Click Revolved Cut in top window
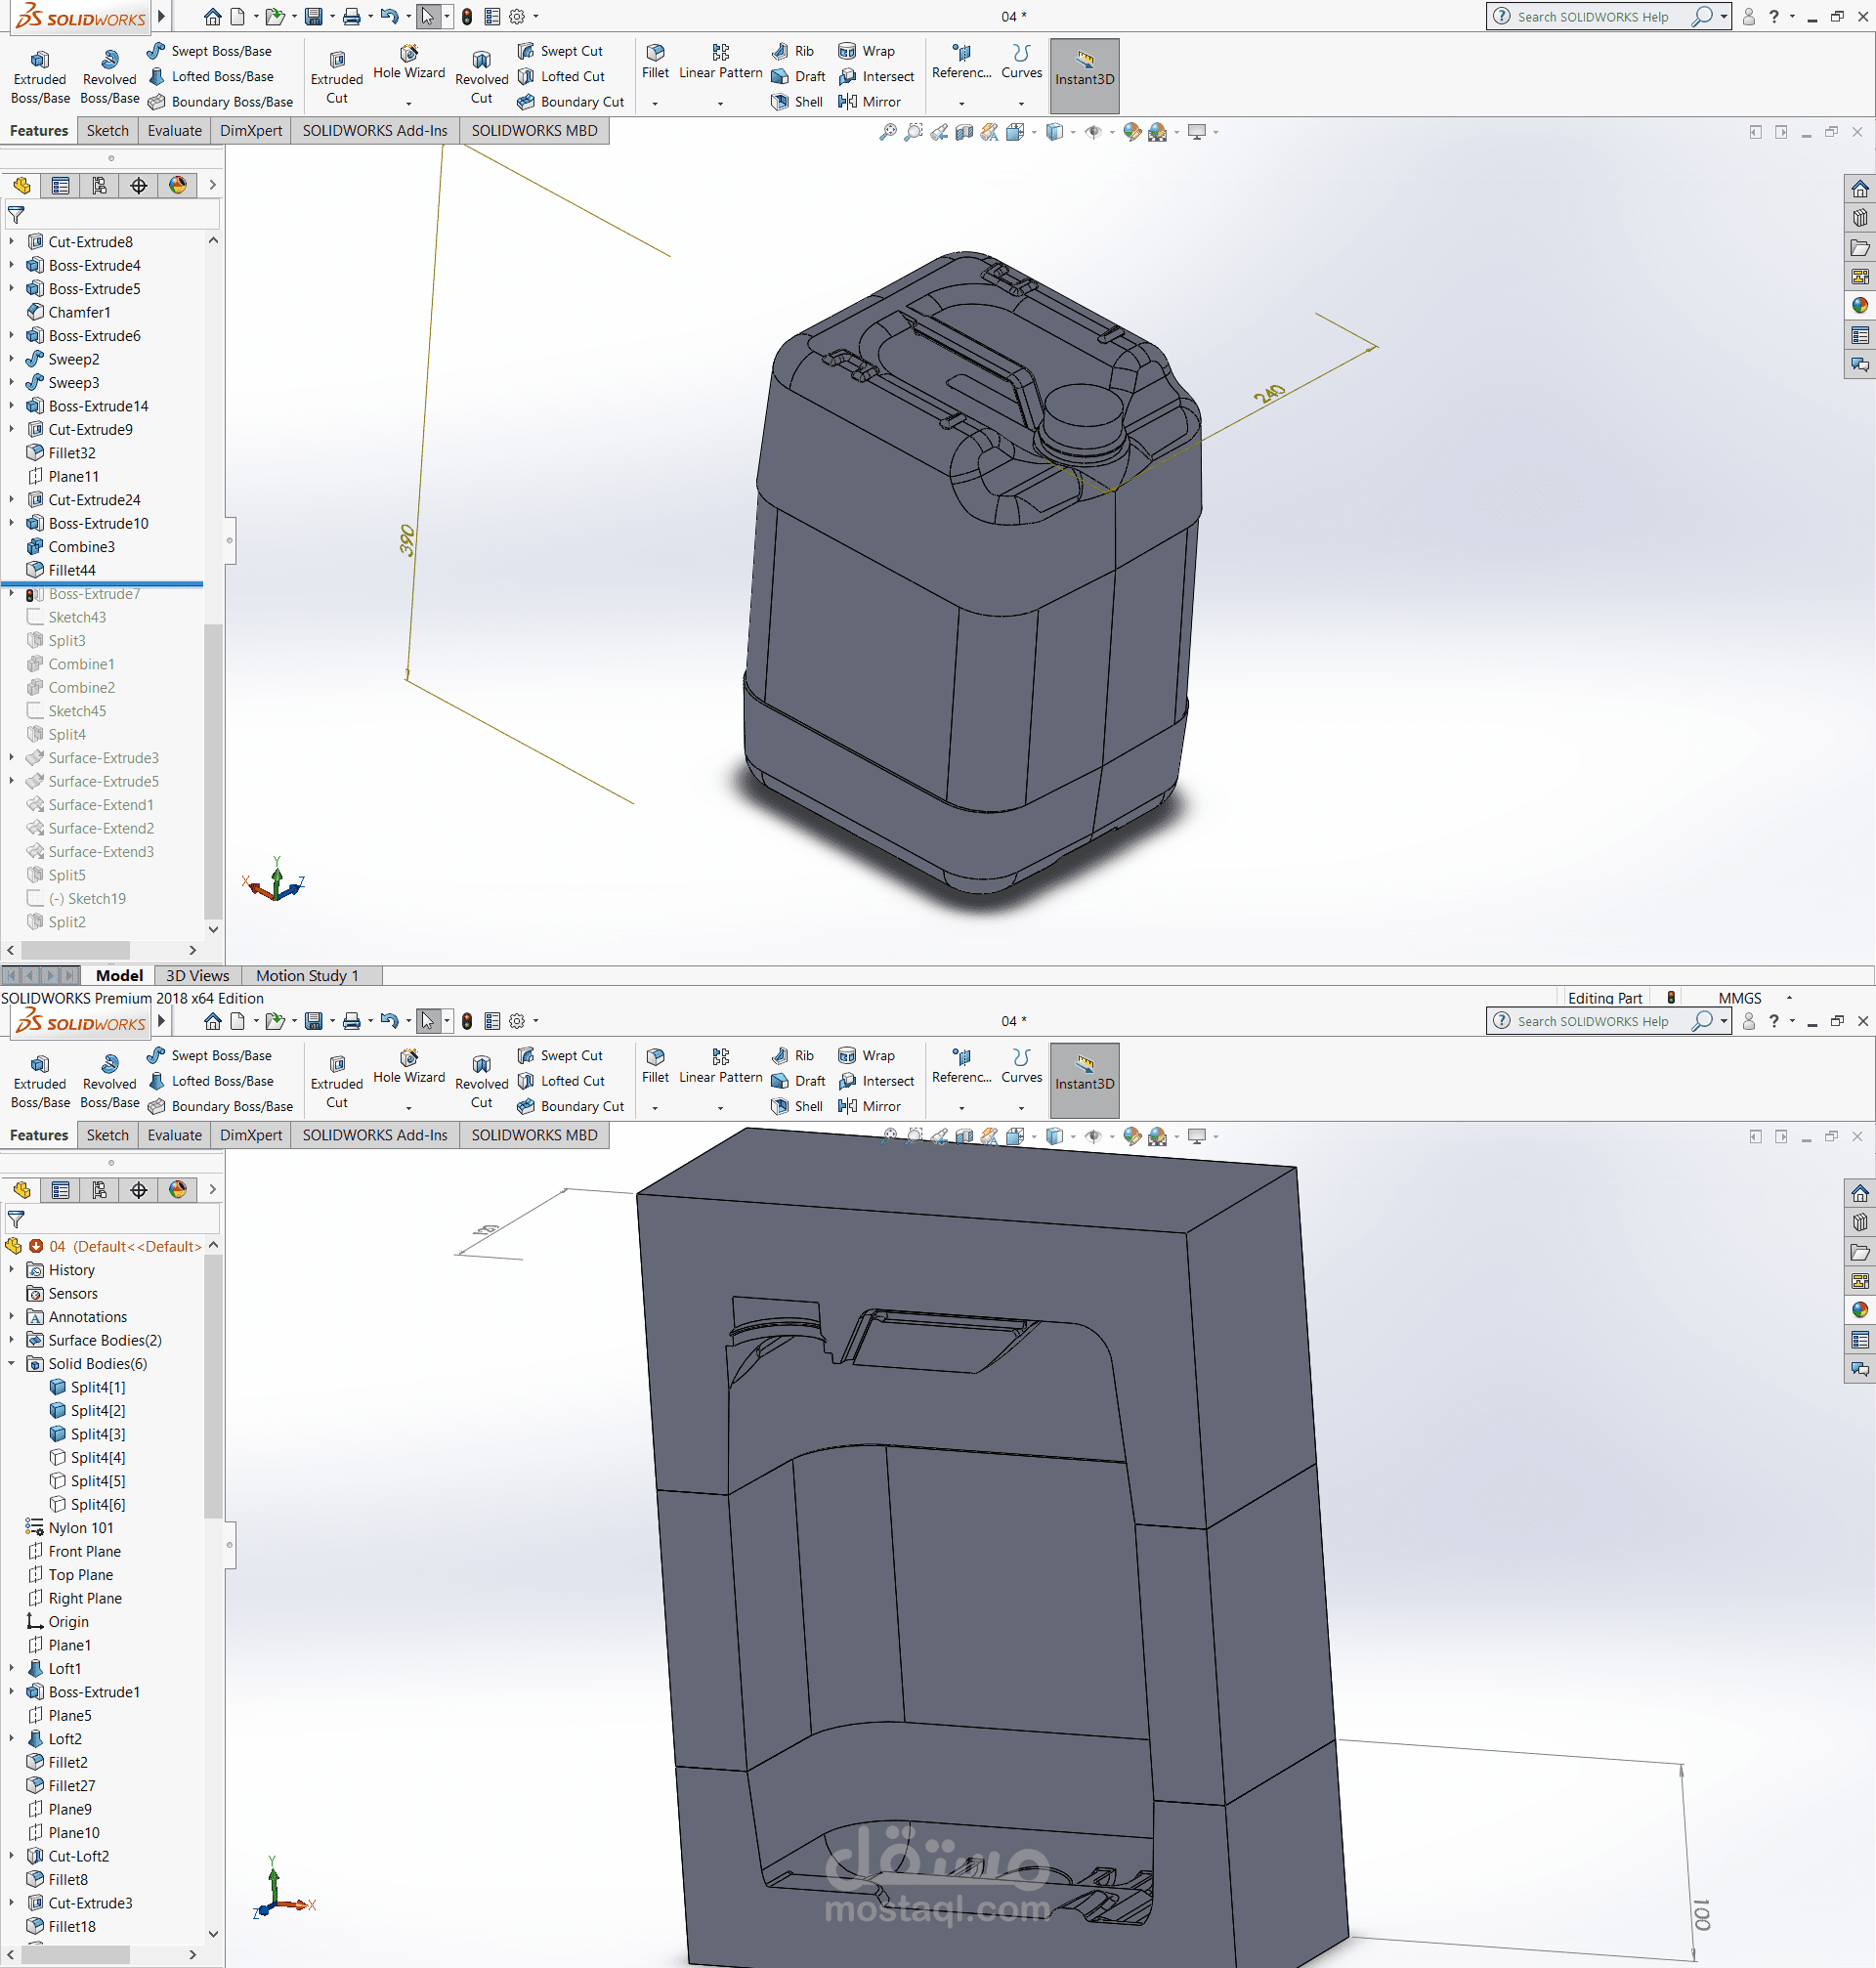 482,77
